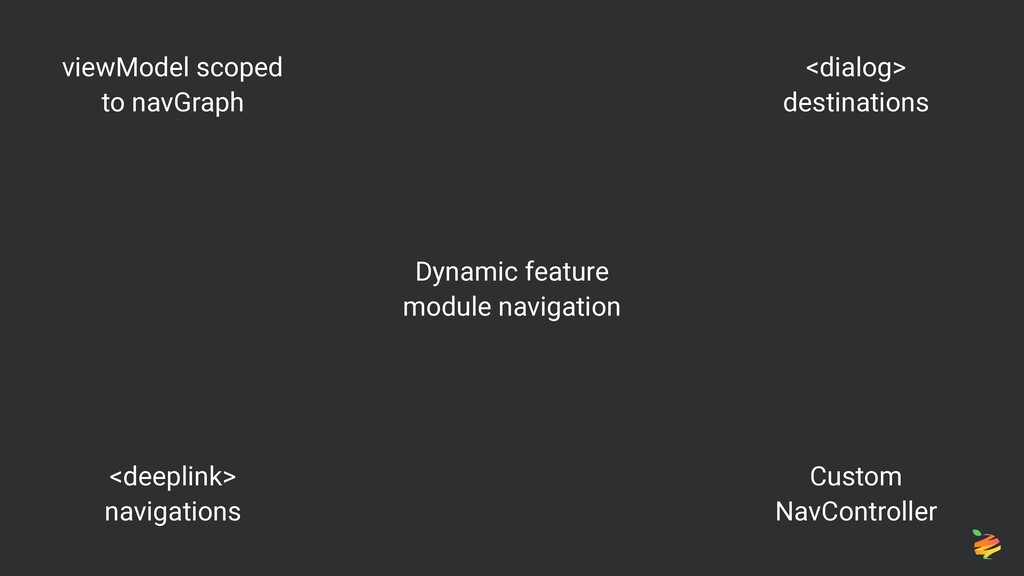
Task: Select the "<deeplink>" tag text
Action: pos(172,477)
